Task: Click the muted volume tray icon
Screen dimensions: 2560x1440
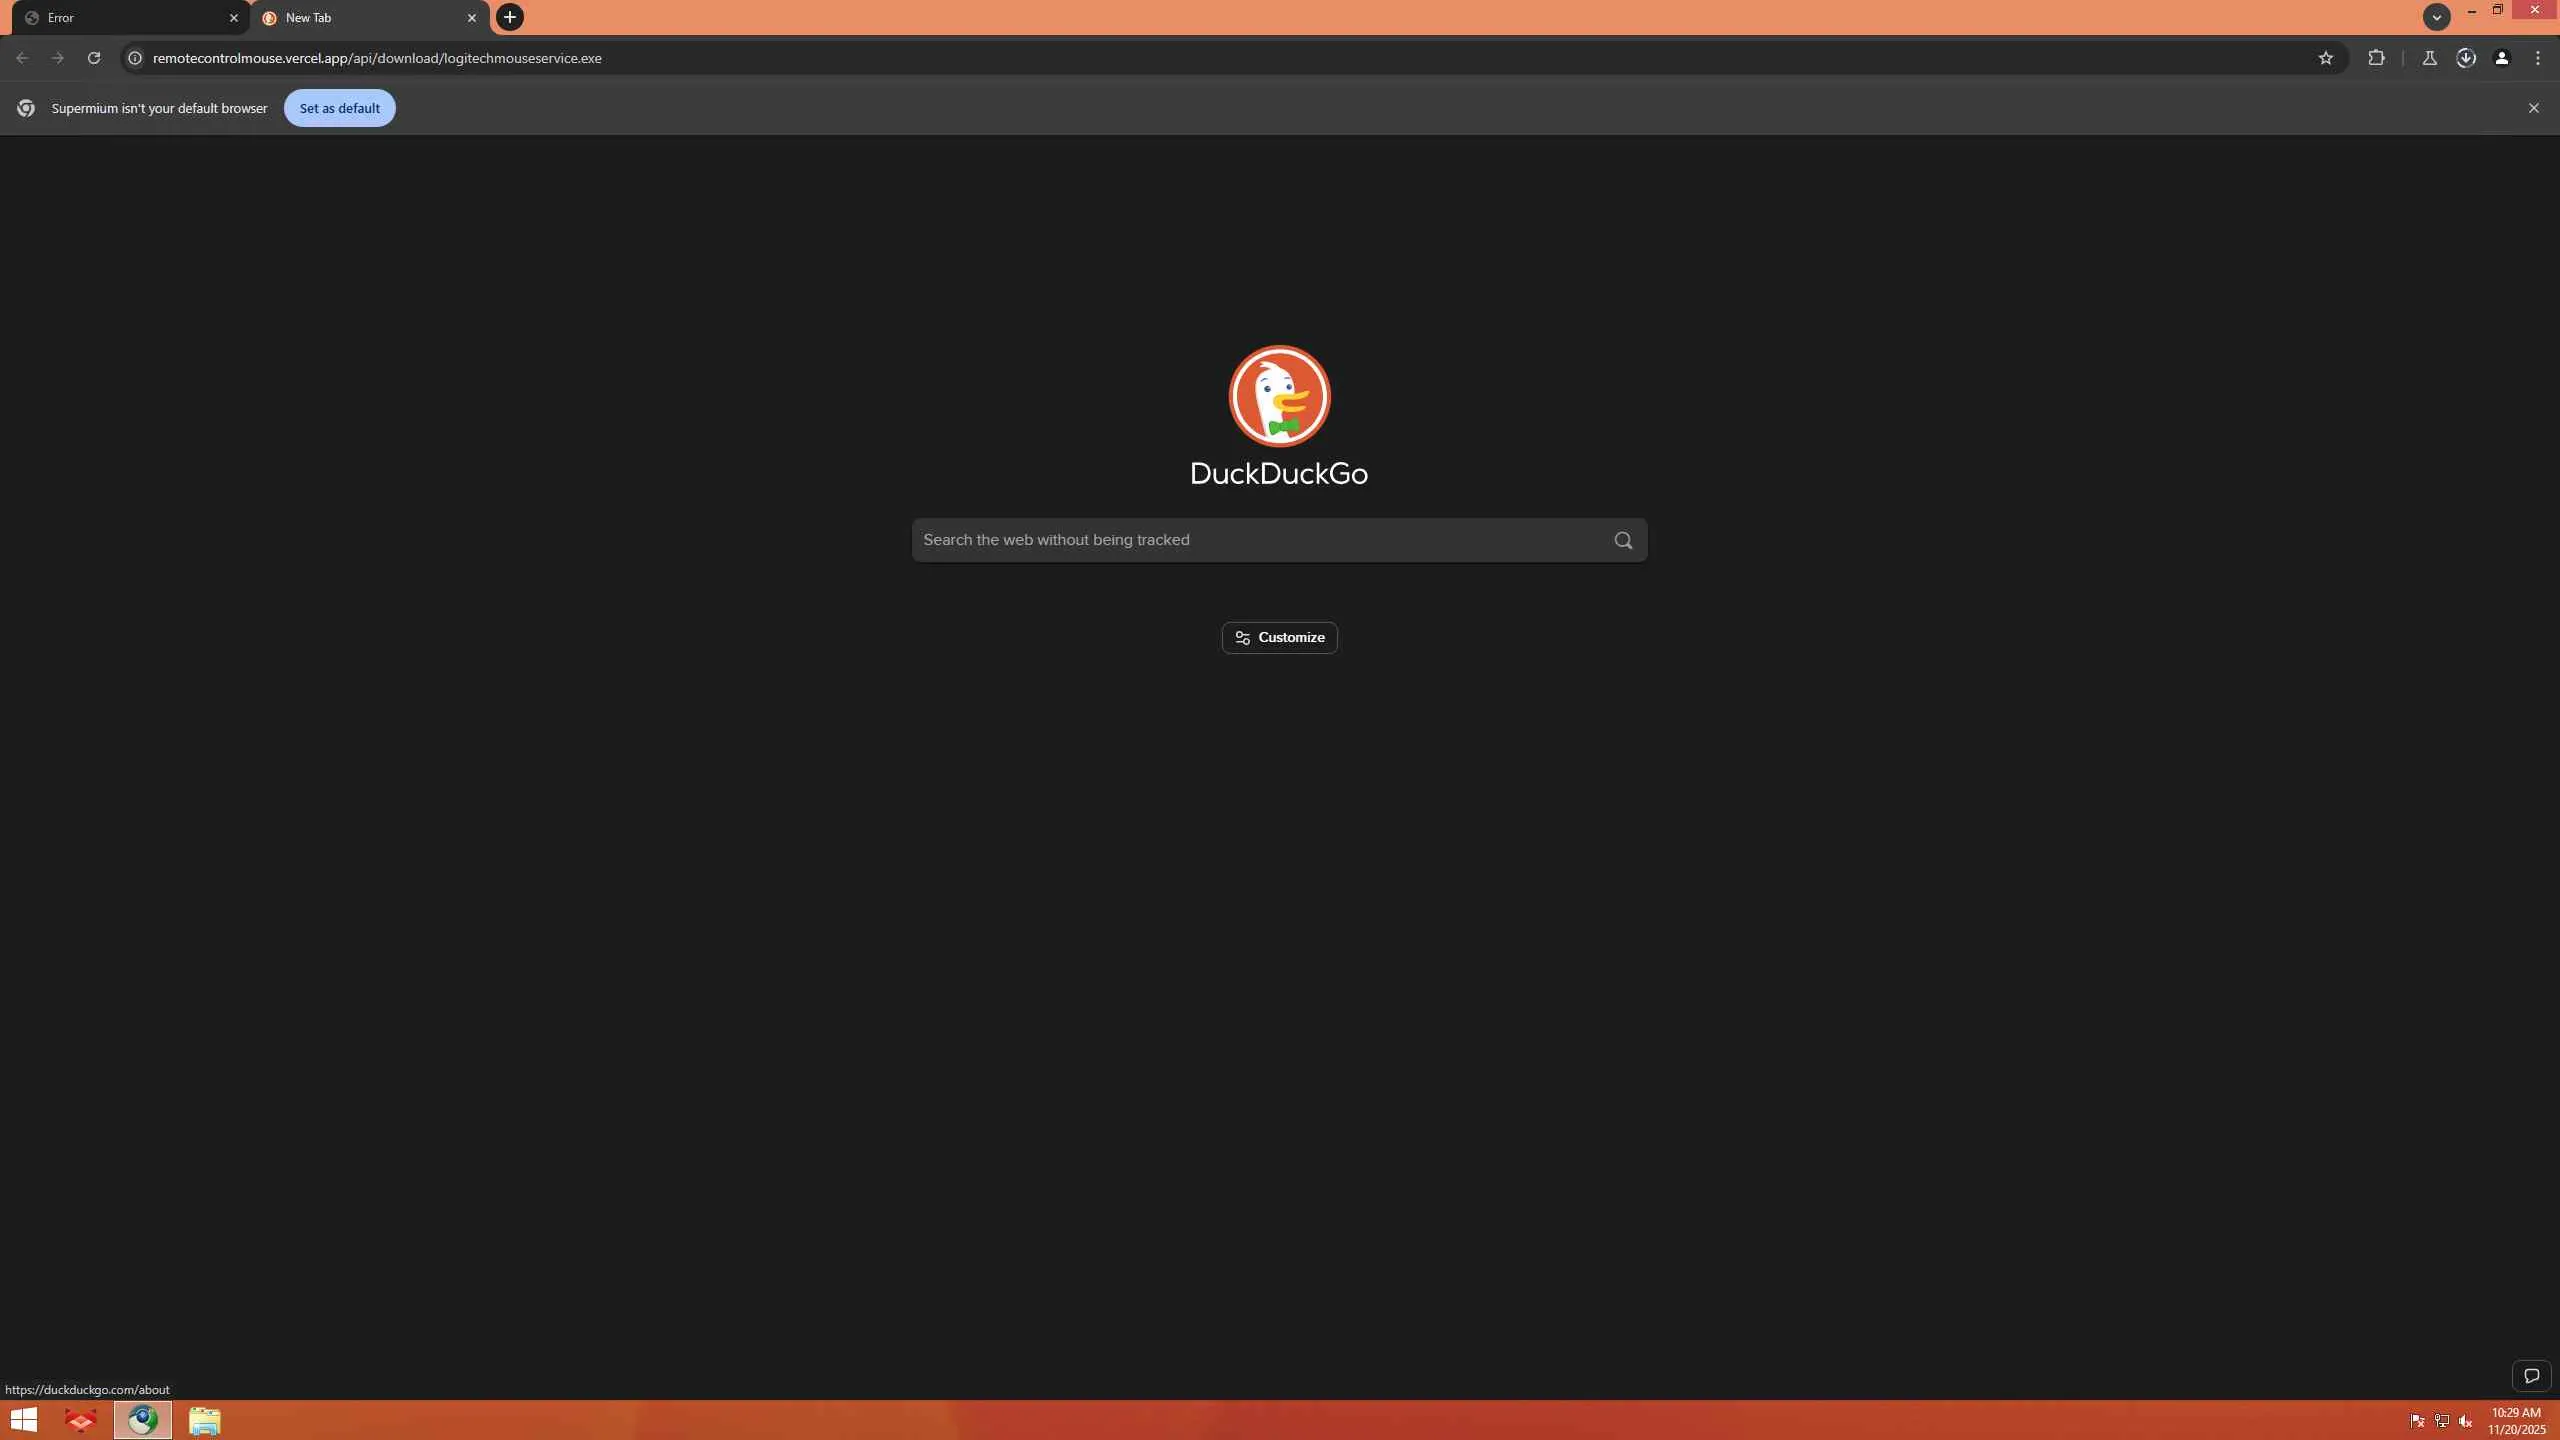Action: click(x=2466, y=1421)
